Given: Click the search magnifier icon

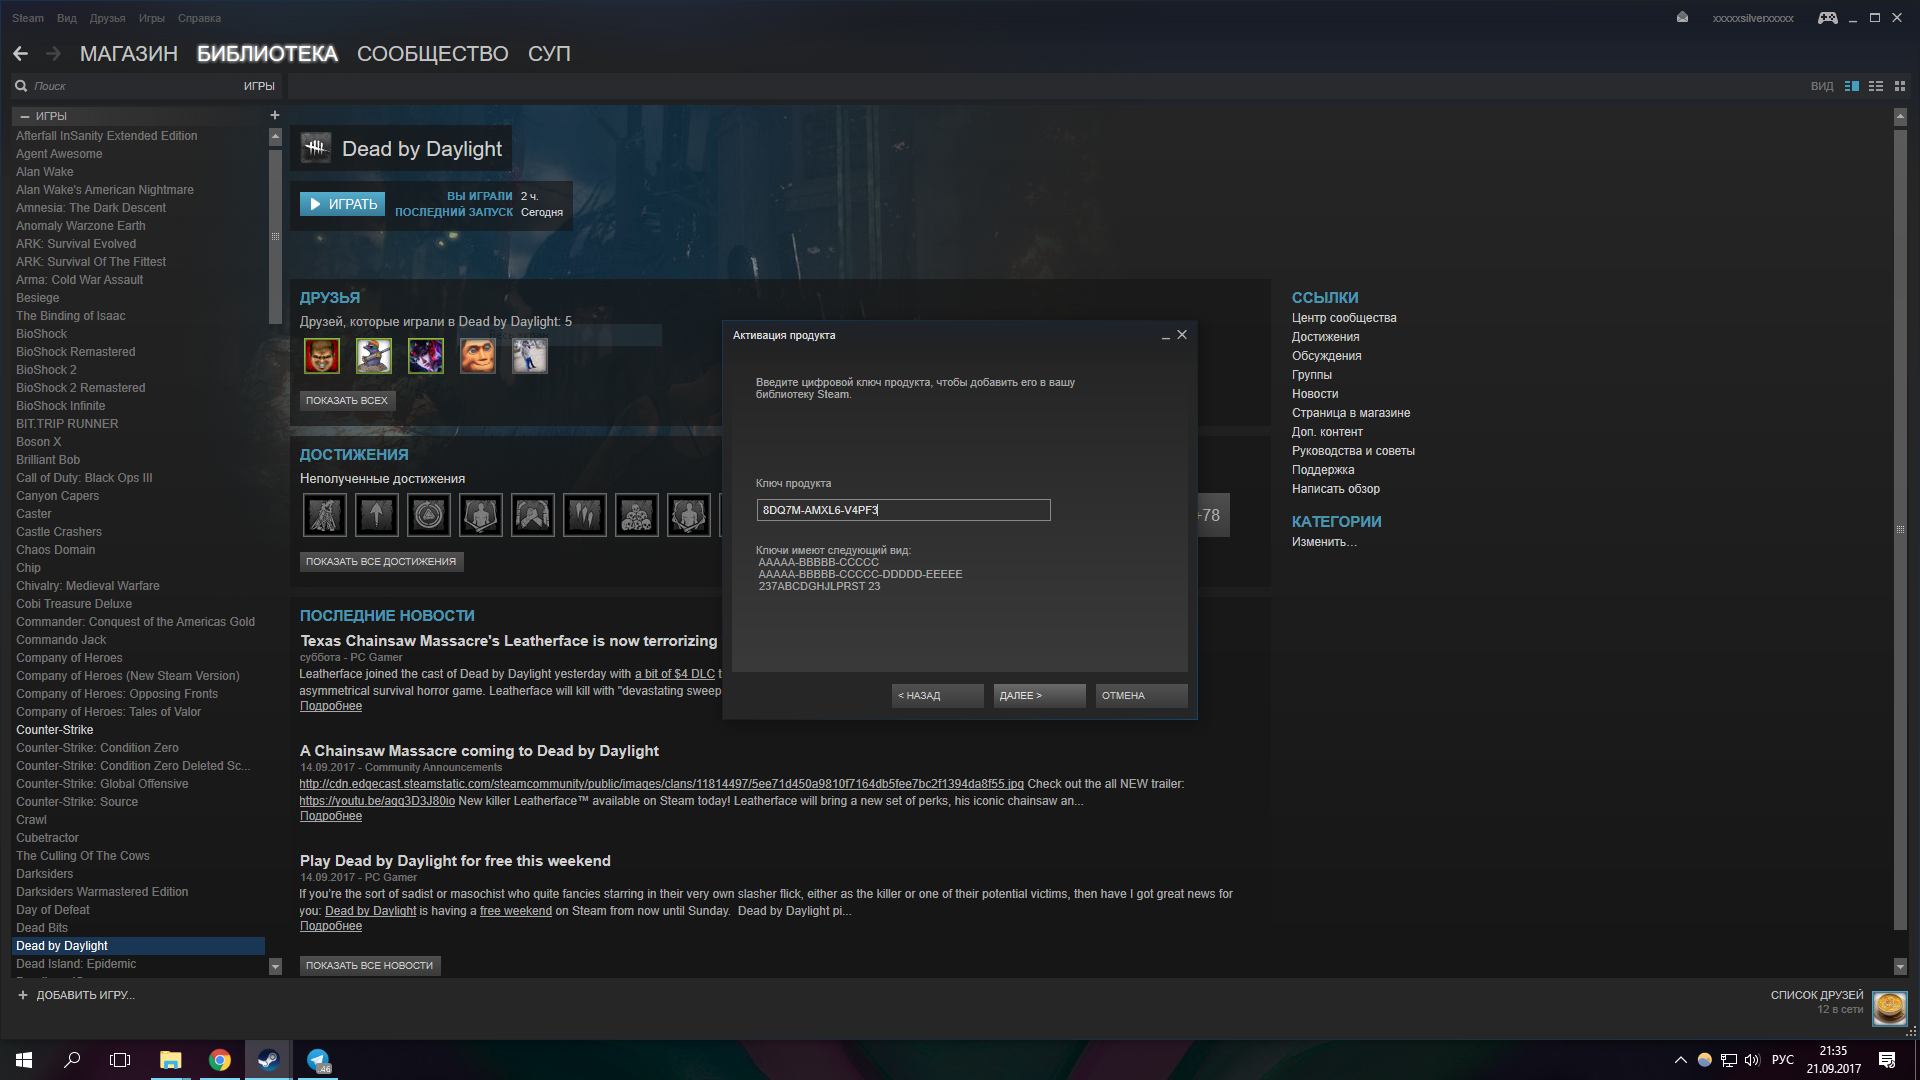Looking at the screenshot, I should pyautogui.click(x=21, y=86).
